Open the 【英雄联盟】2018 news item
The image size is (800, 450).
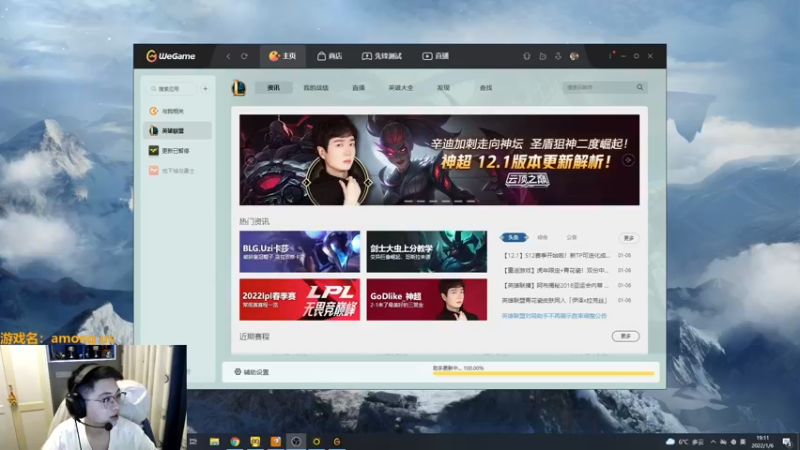[x=556, y=285]
